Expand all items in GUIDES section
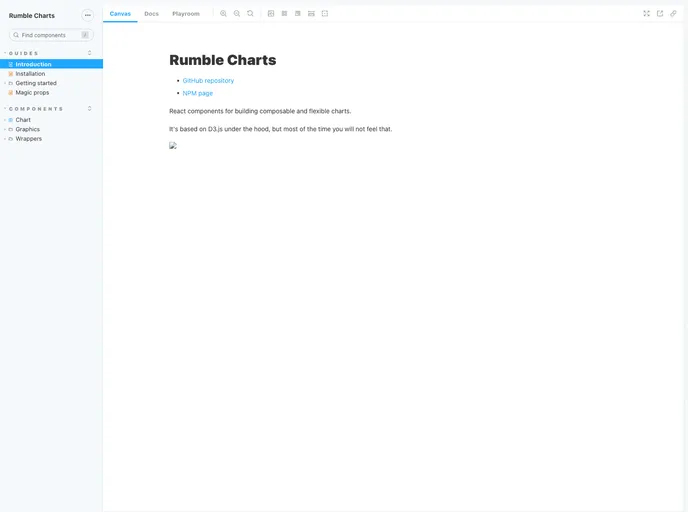Viewport: 688px width, 512px height. click(90, 53)
